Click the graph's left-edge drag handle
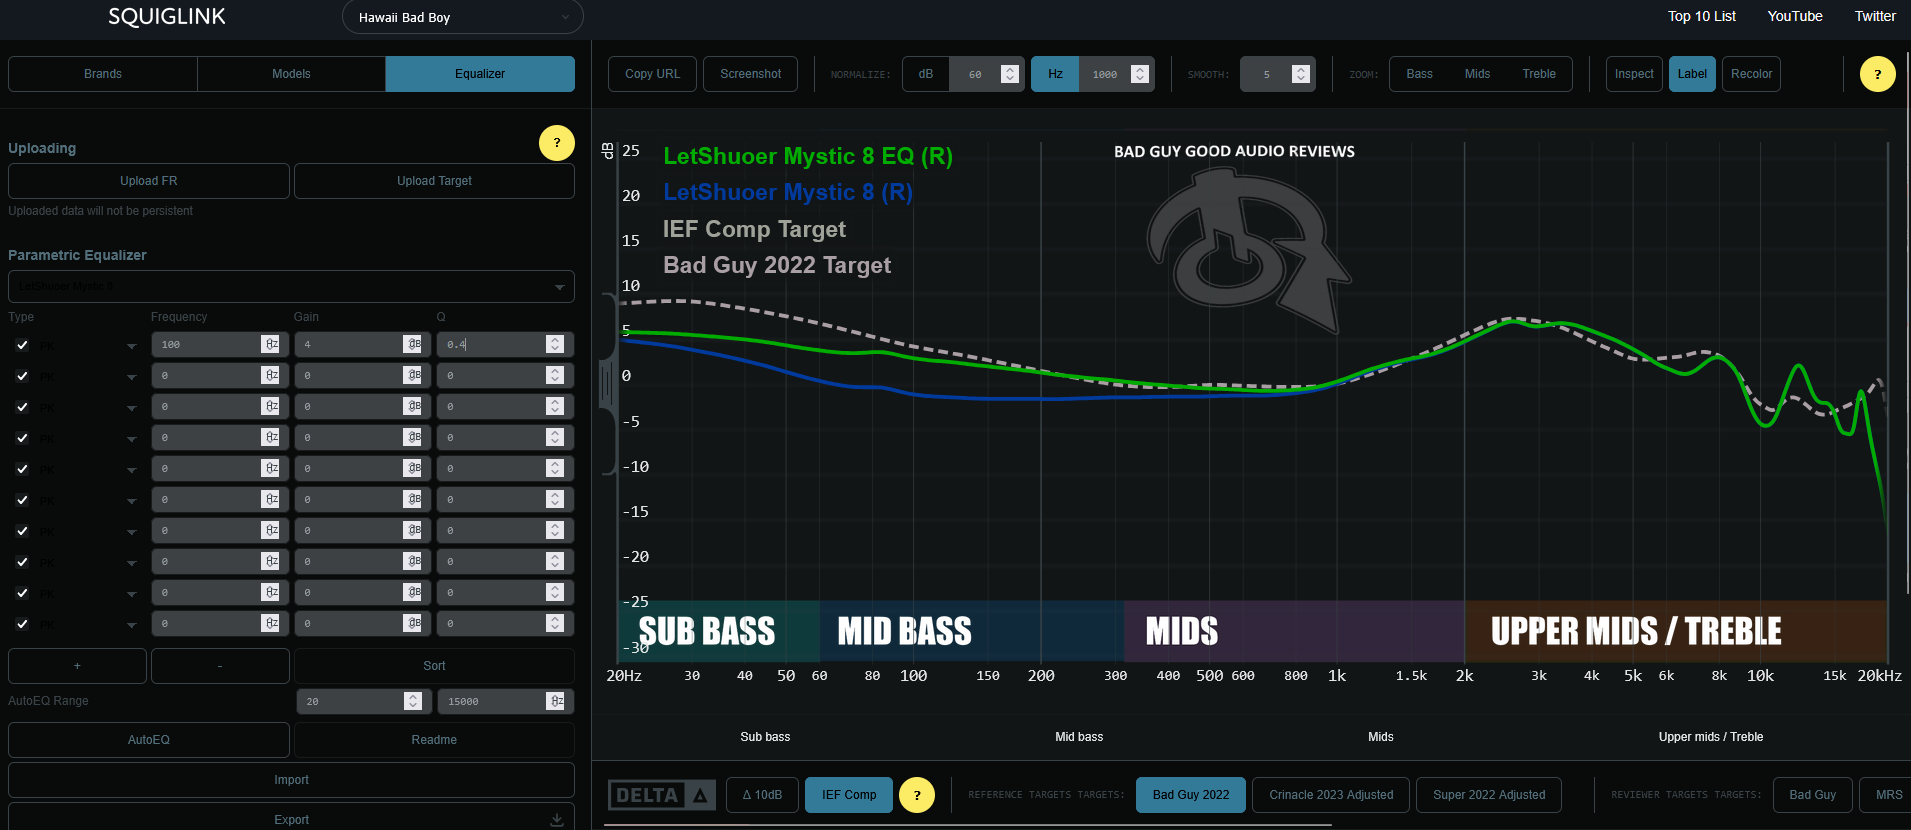 [606, 384]
